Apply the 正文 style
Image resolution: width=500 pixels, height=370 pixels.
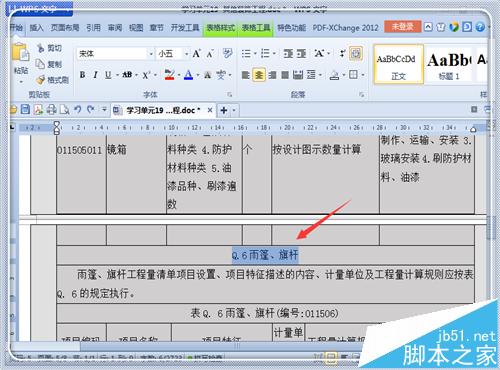(x=398, y=64)
